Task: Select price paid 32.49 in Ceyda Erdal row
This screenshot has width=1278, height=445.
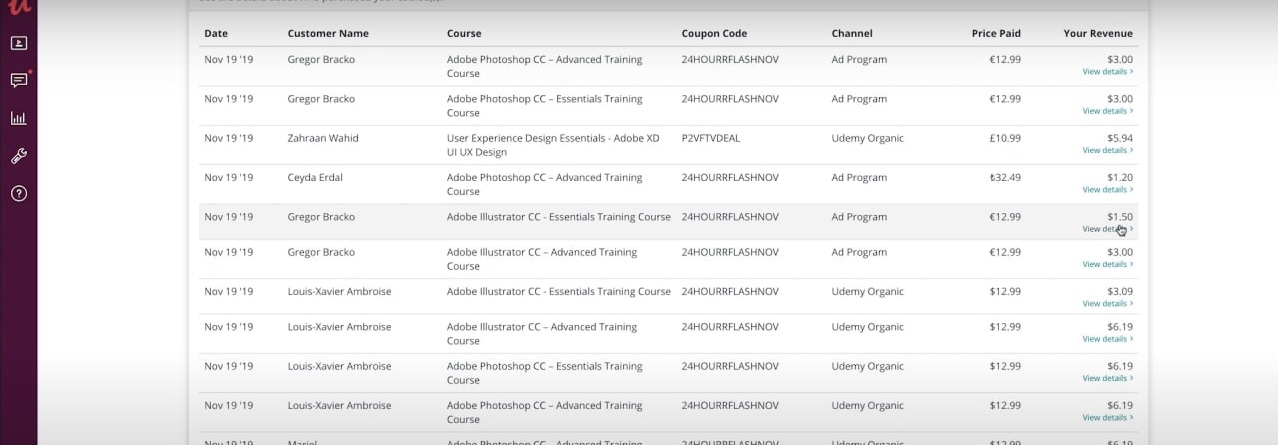Action: coord(1005,177)
